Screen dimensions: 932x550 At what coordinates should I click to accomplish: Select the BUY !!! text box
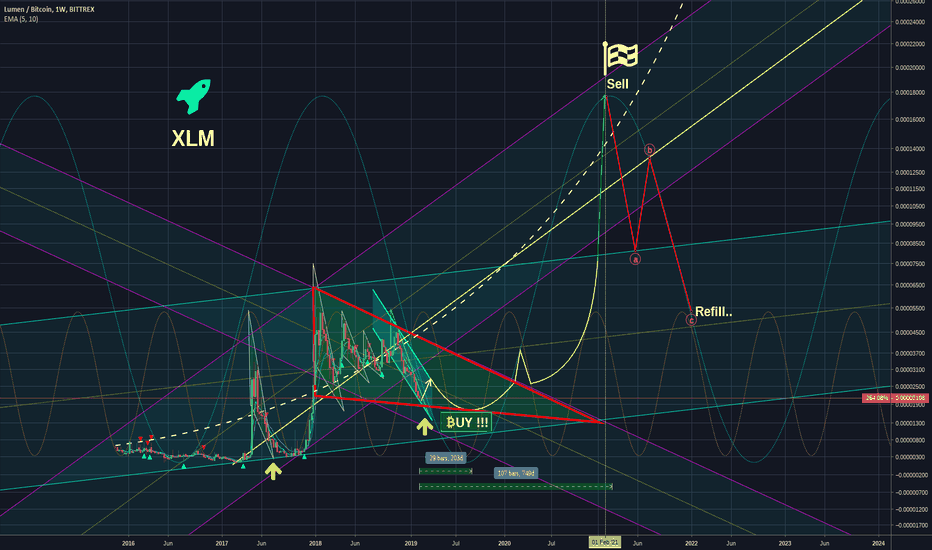tap(467, 423)
